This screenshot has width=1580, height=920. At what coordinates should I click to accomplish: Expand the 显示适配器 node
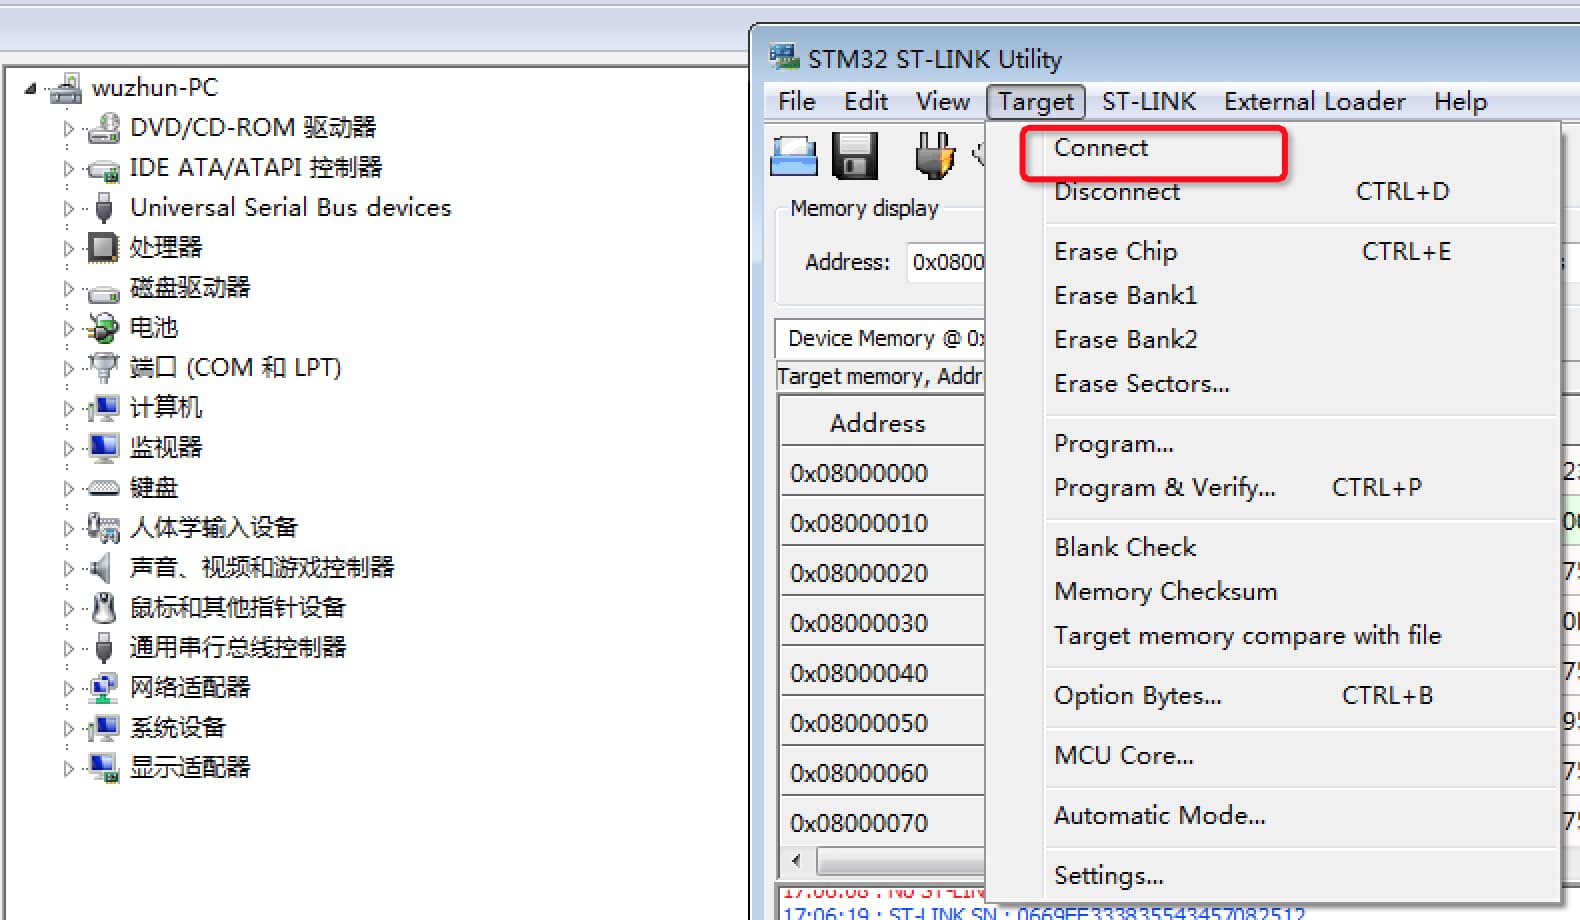68,768
